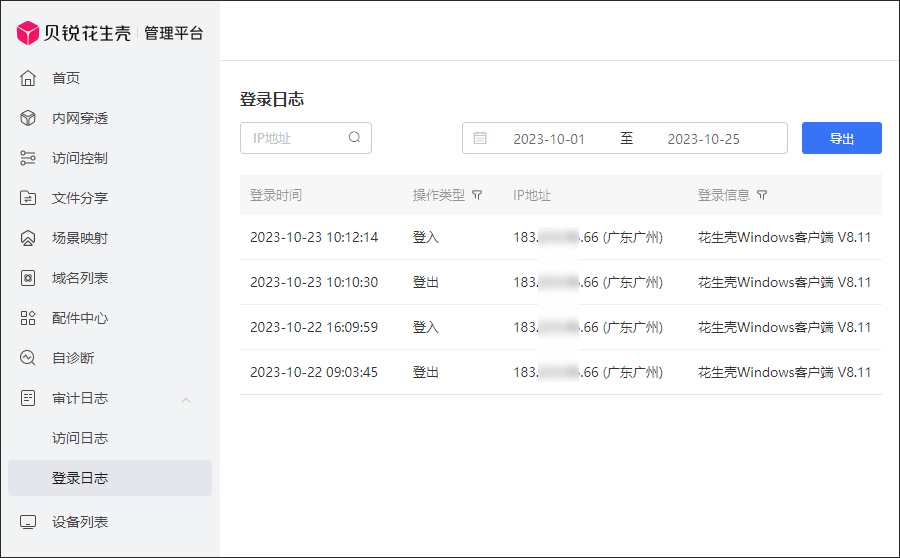The image size is (900, 558).
Task: Open the 登录信息 column filter
Action: [762, 195]
